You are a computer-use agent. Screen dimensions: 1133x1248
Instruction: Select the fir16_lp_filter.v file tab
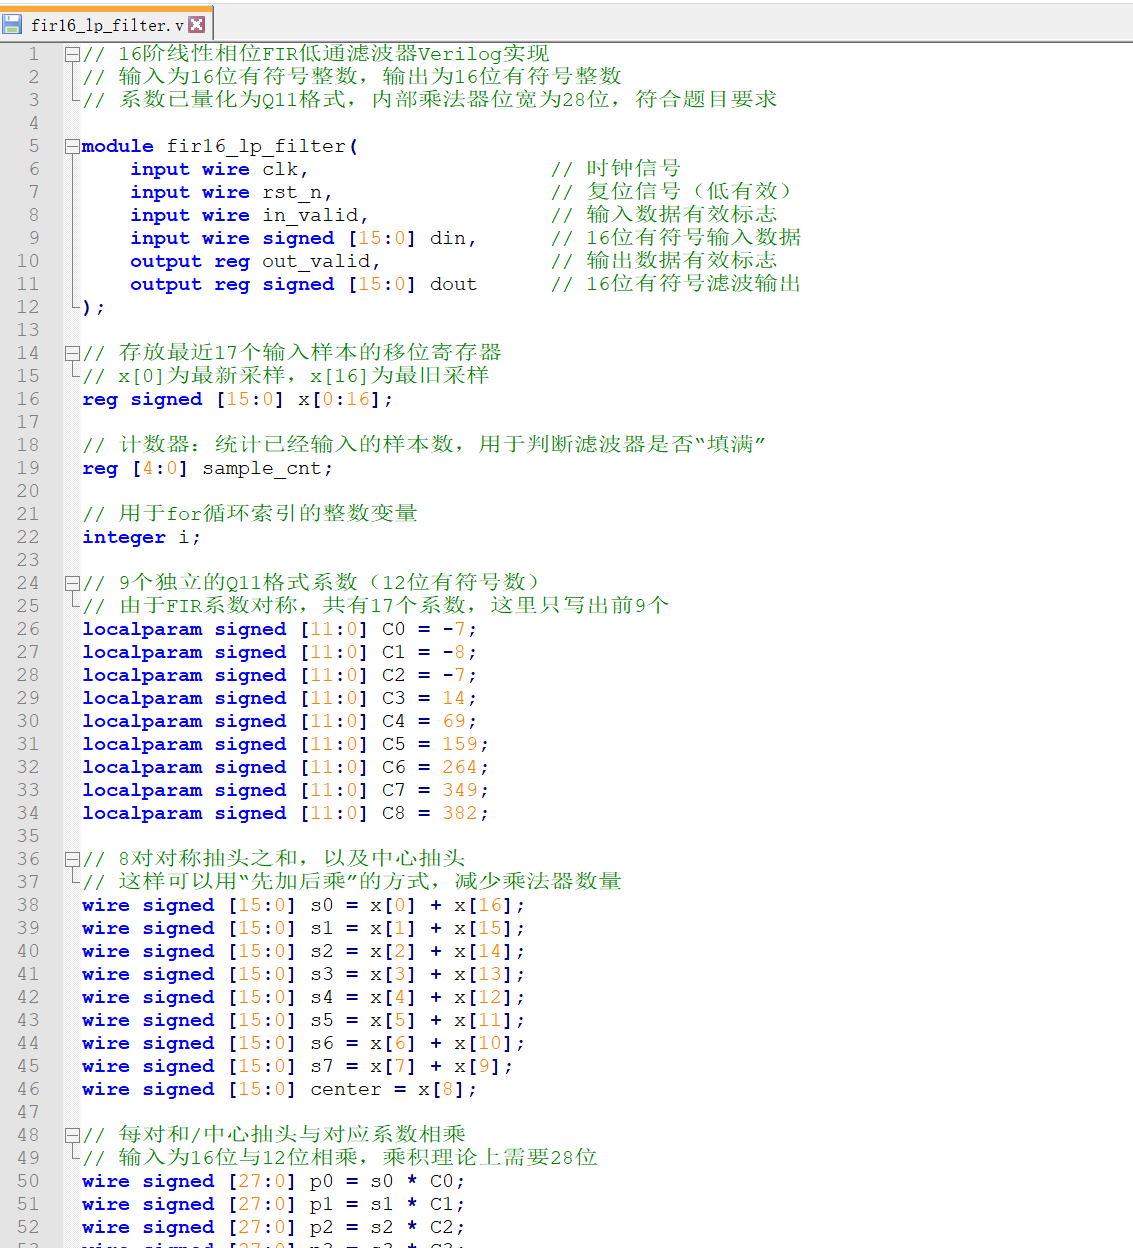tap(106, 24)
